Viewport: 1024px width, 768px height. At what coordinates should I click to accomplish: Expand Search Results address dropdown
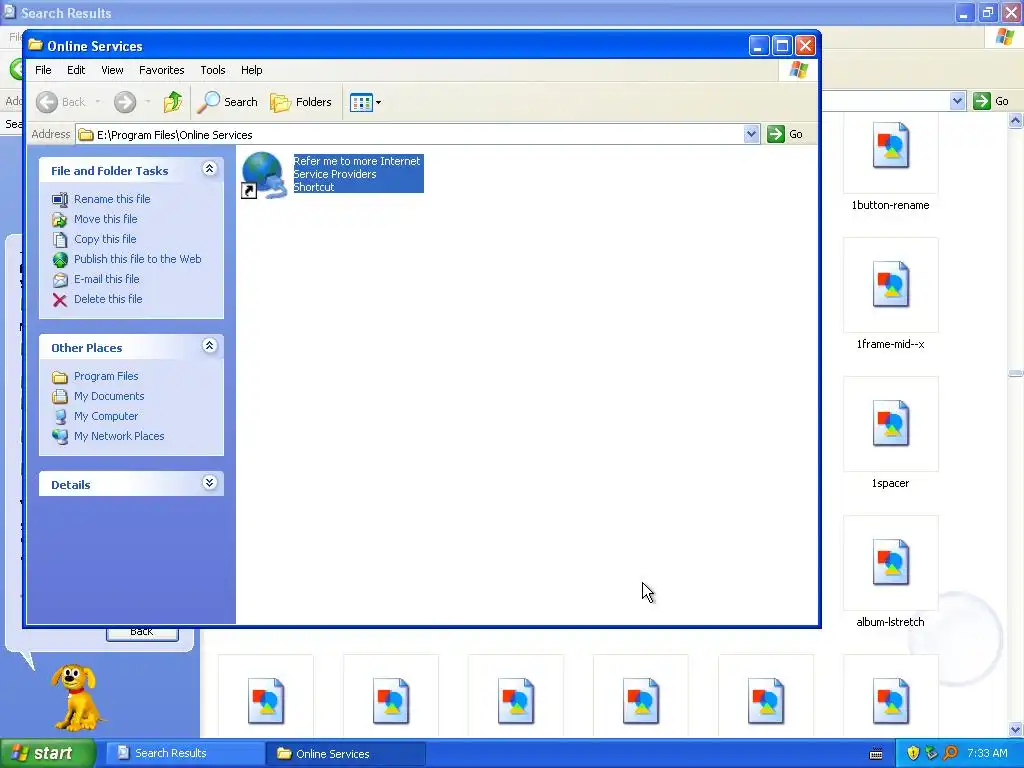957,101
